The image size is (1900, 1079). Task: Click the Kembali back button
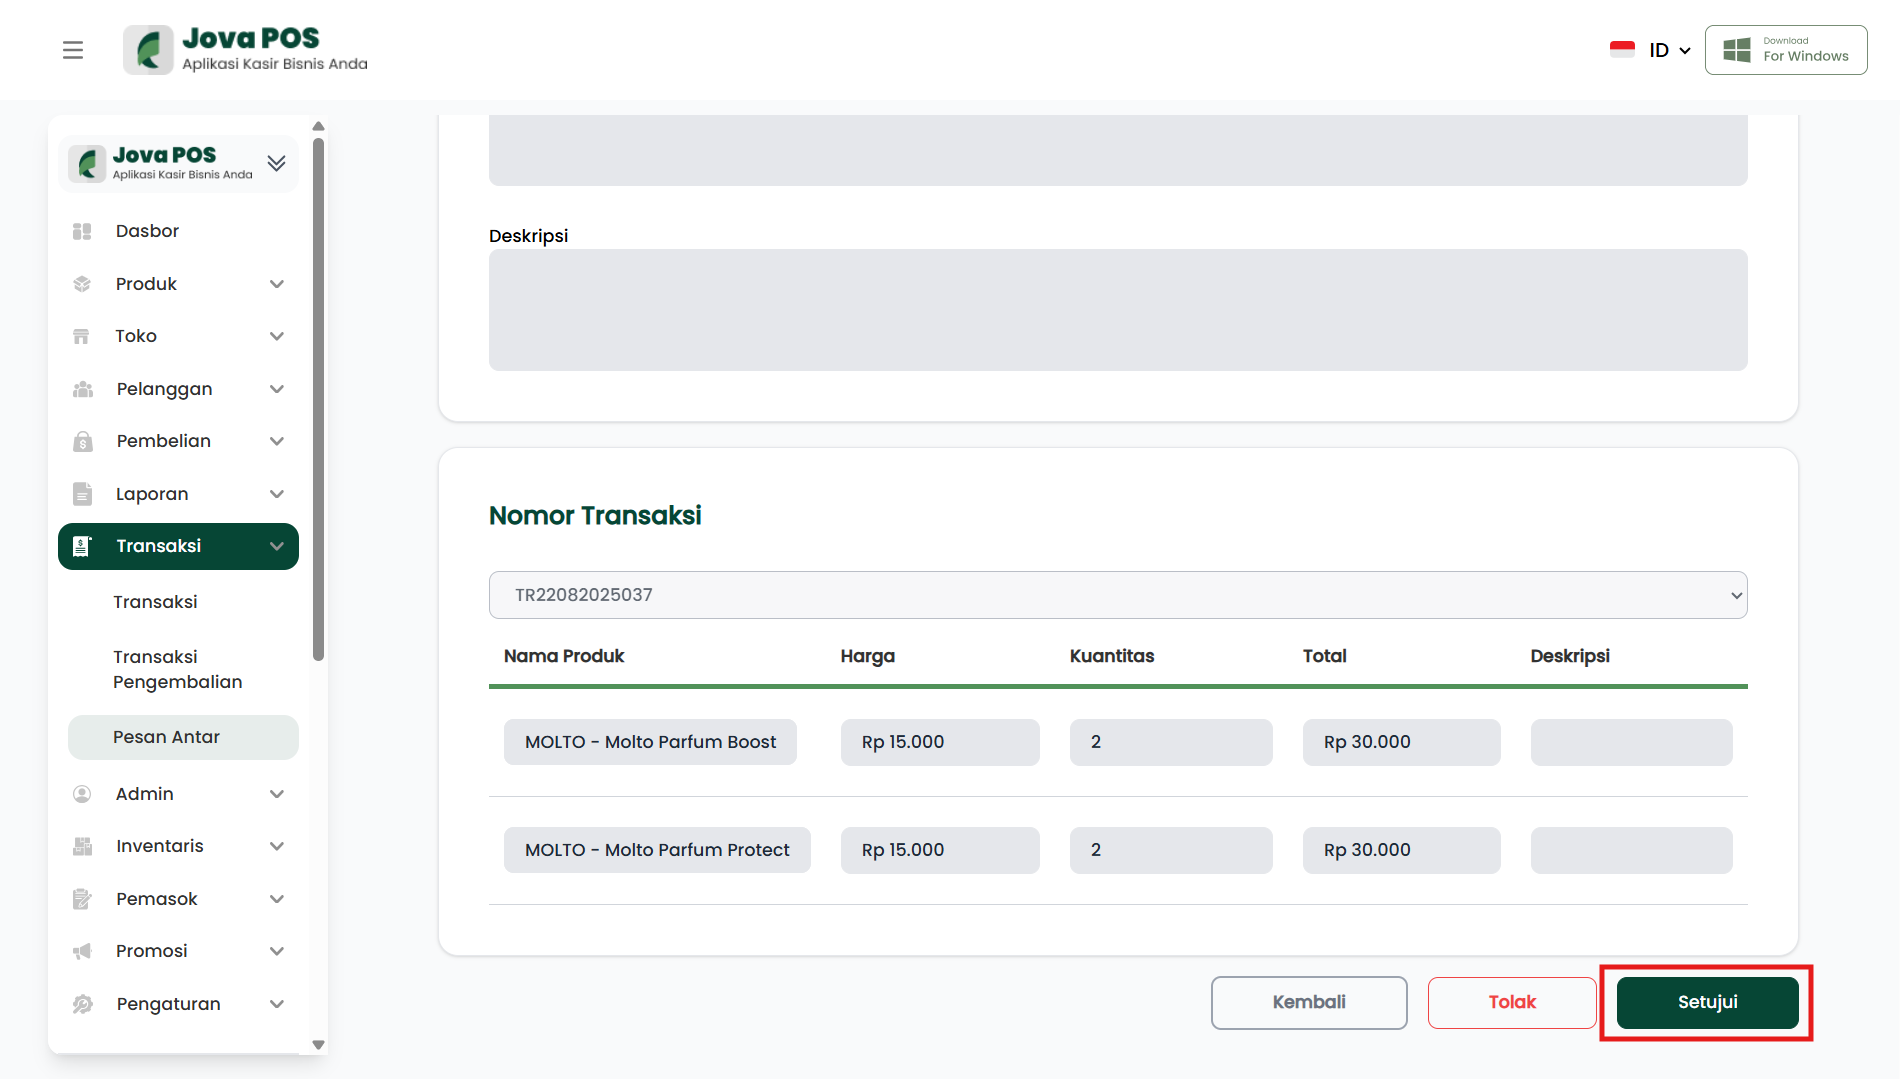coord(1308,1002)
